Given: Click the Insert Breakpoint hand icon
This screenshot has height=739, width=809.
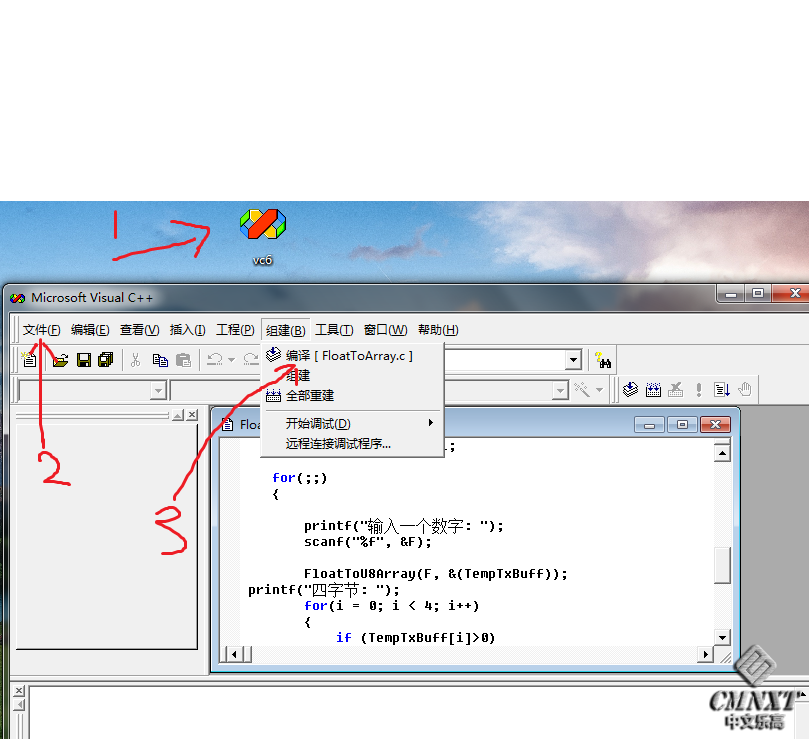Looking at the screenshot, I should point(745,389).
